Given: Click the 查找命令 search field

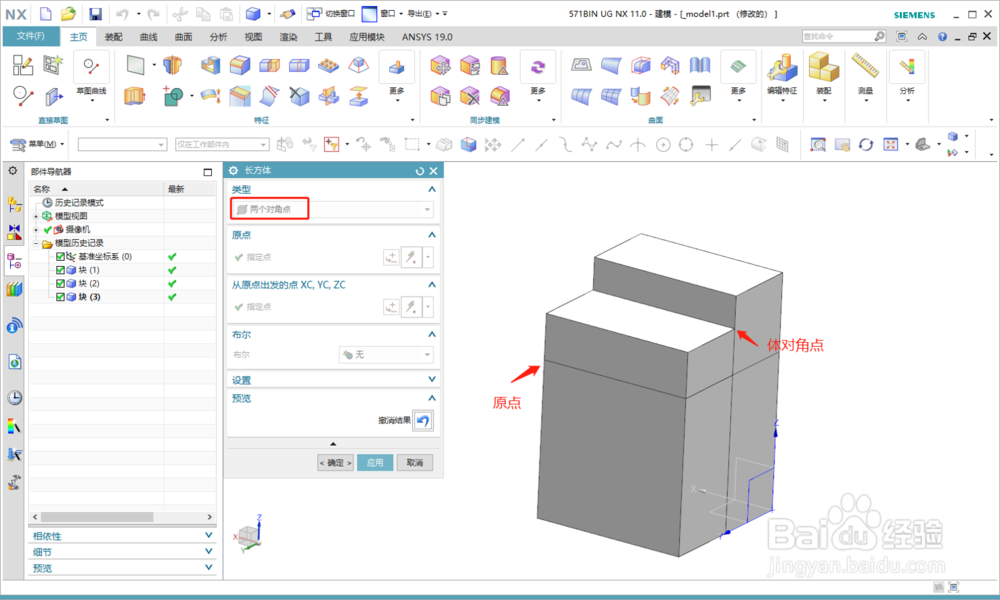Looking at the screenshot, I should tap(843, 36).
